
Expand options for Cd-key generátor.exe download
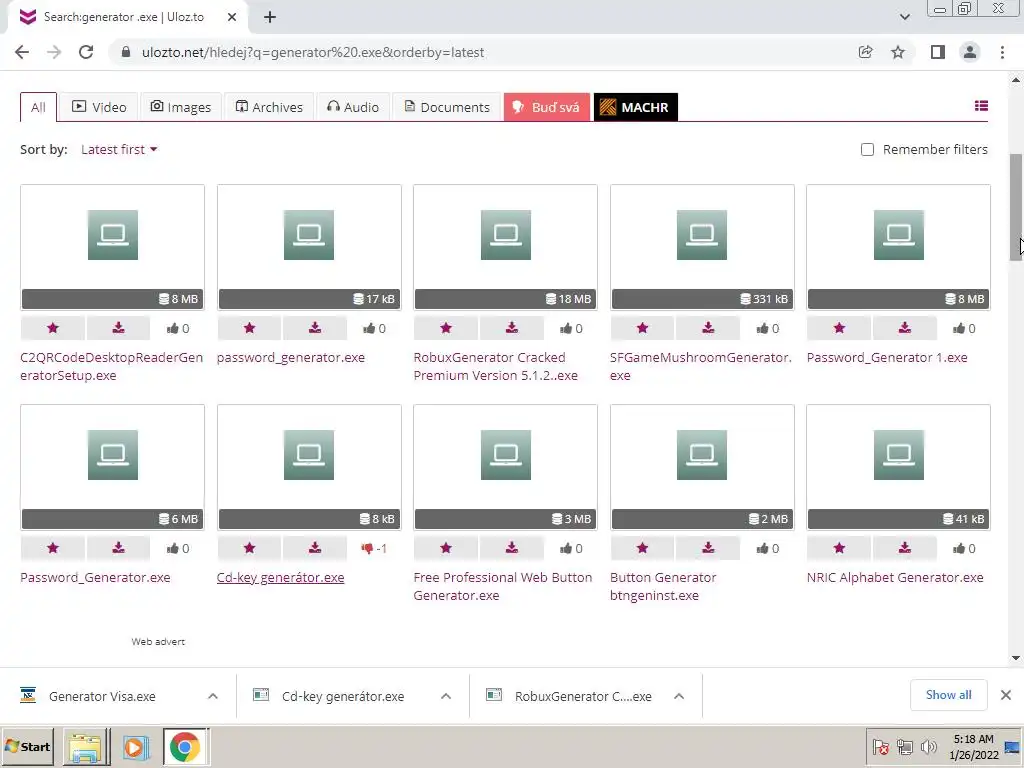(446, 696)
